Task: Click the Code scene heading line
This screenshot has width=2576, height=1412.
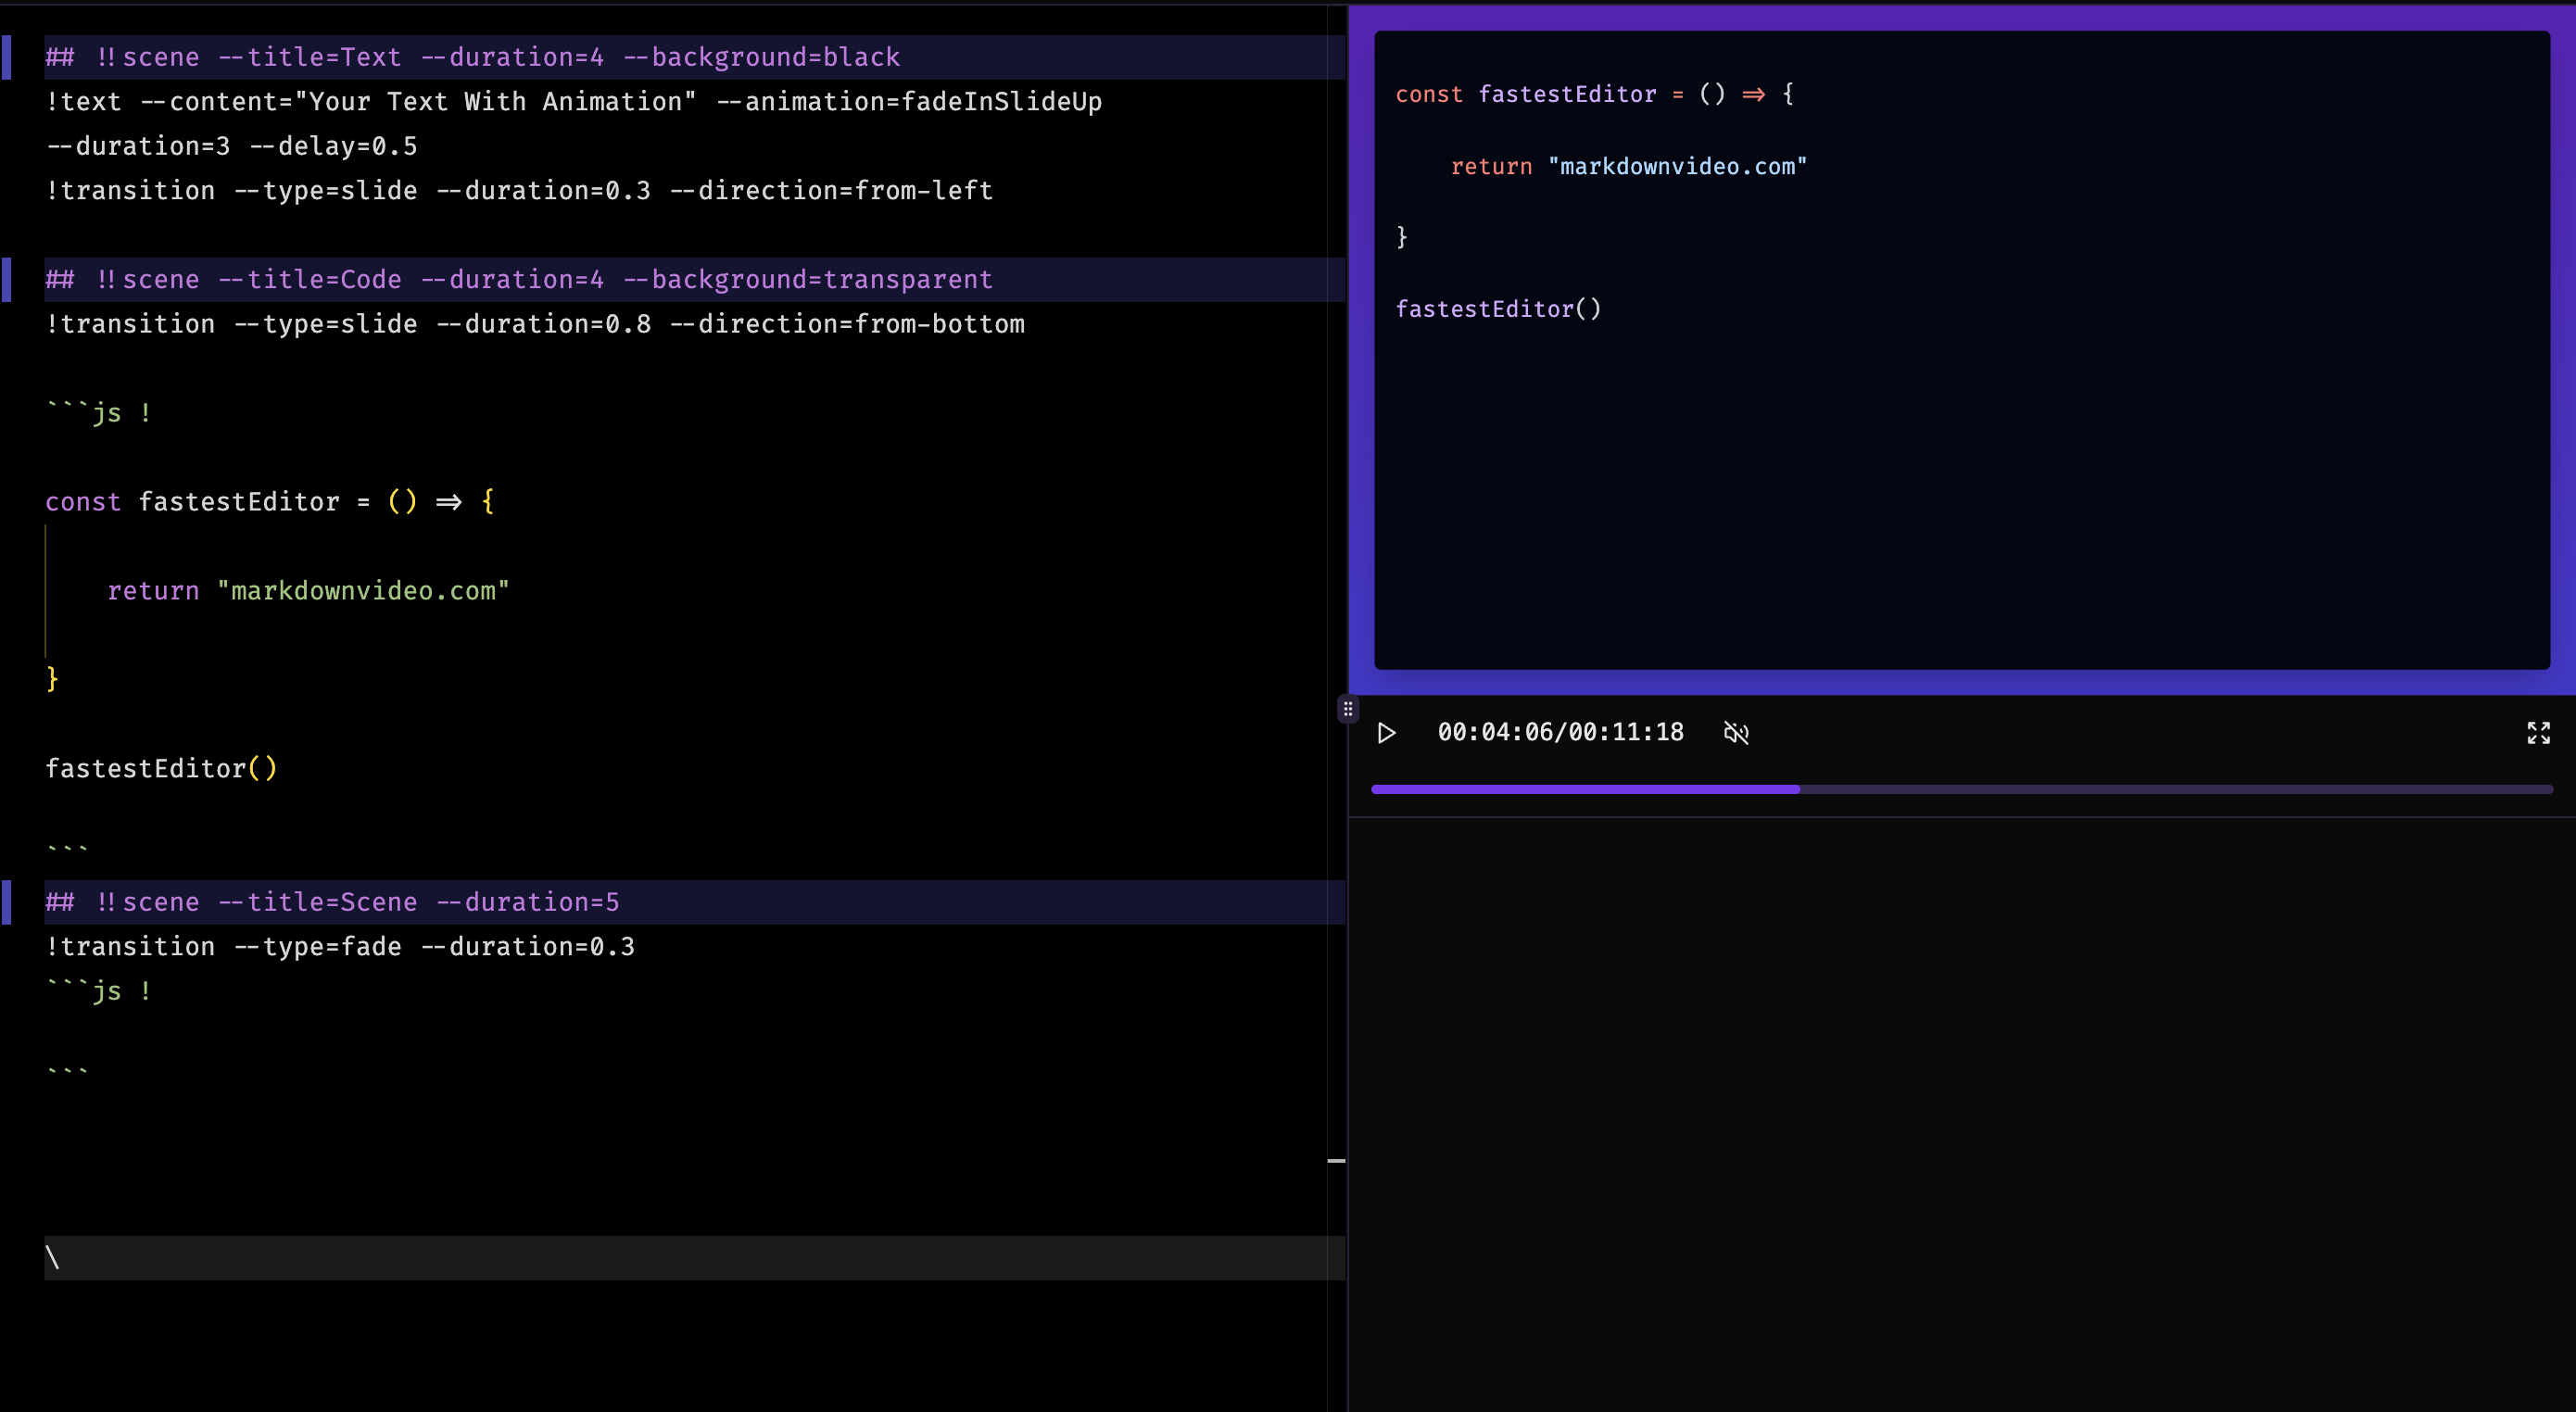Action: tap(694, 279)
